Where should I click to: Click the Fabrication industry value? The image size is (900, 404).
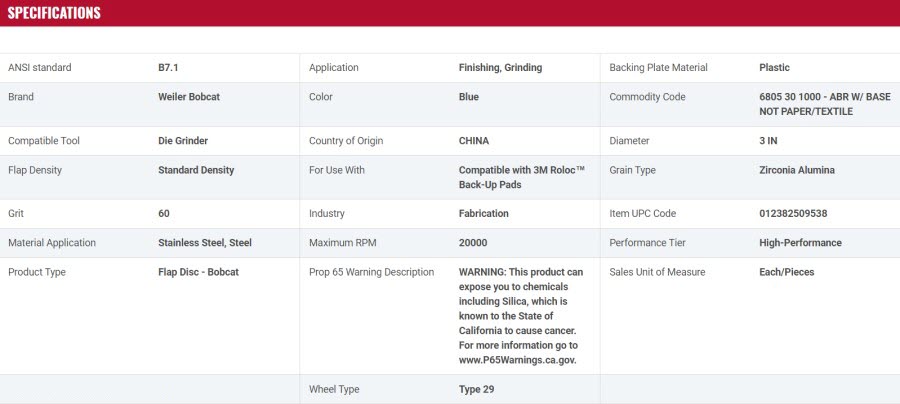click(x=484, y=213)
